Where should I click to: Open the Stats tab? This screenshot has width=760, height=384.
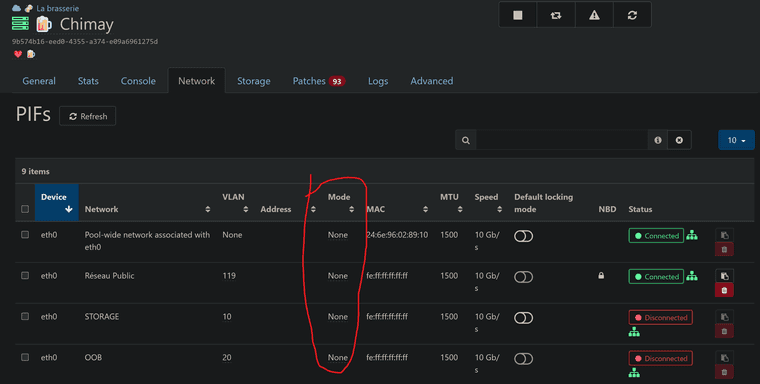coord(88,81)
